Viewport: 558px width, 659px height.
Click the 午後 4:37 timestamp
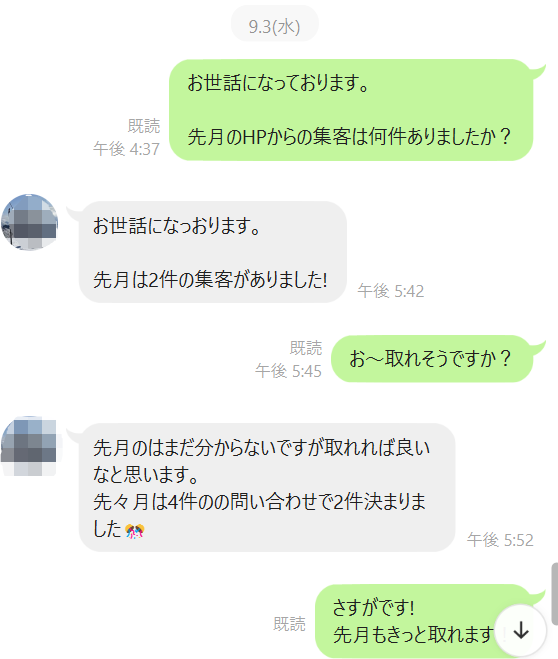[x=126, y=149]
